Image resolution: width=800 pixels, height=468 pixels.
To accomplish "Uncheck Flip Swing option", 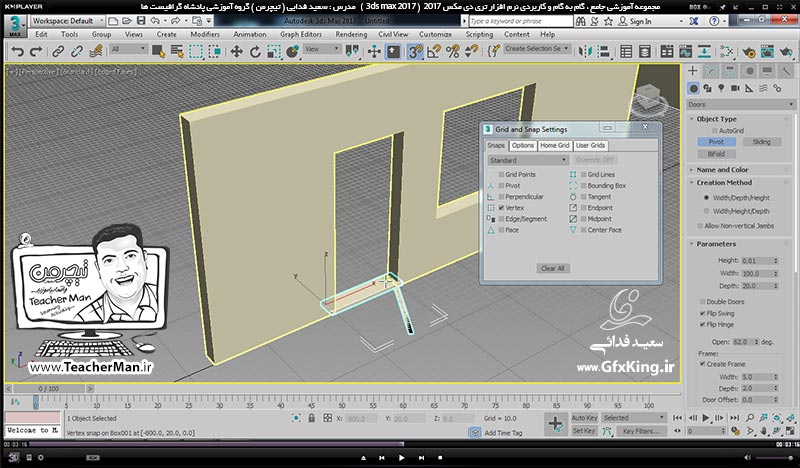I will click(x=703, y=313).
